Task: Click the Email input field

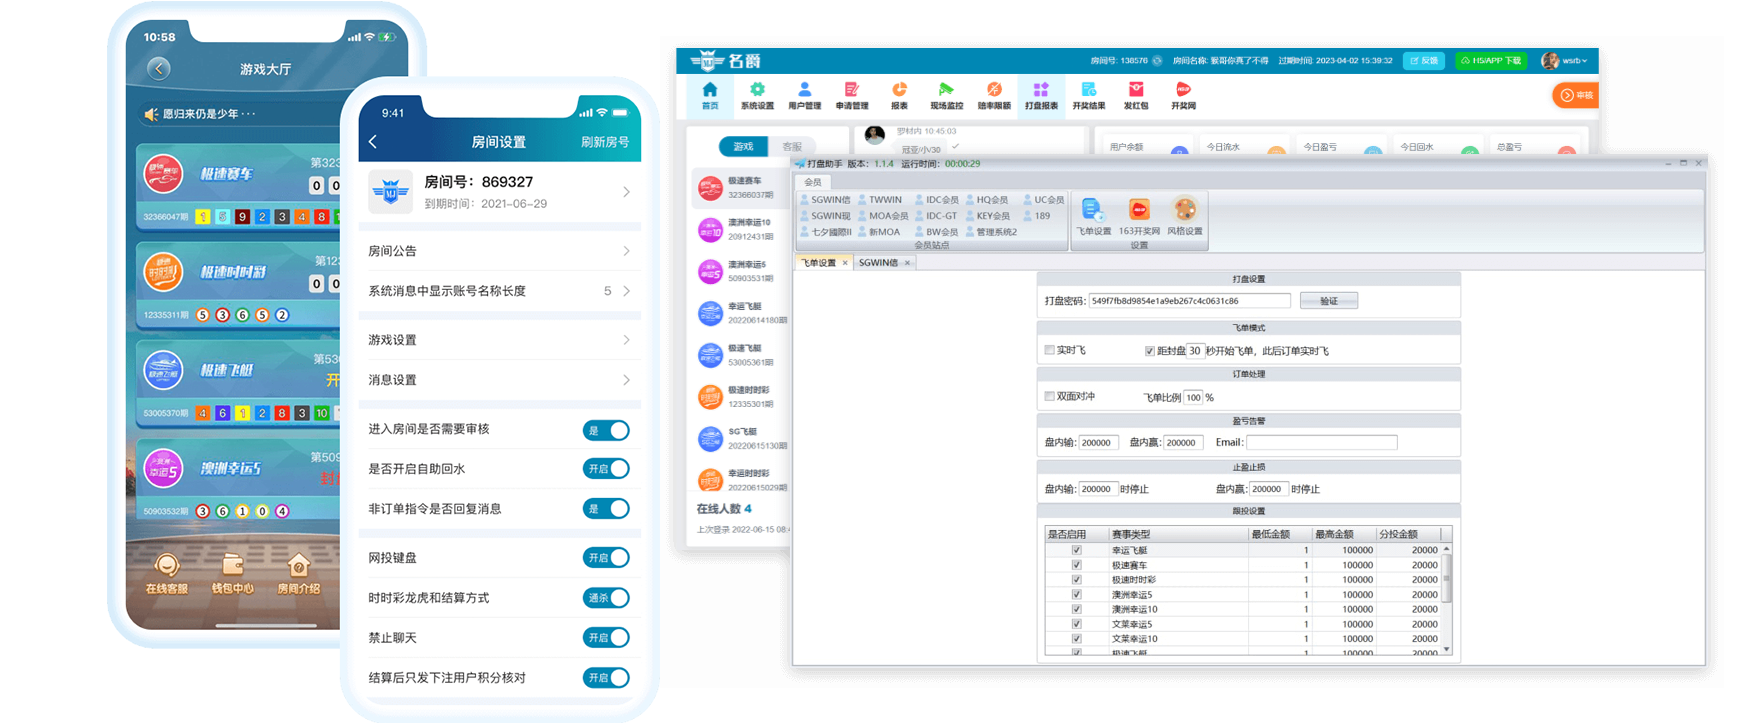Action: pos(1321,442)
